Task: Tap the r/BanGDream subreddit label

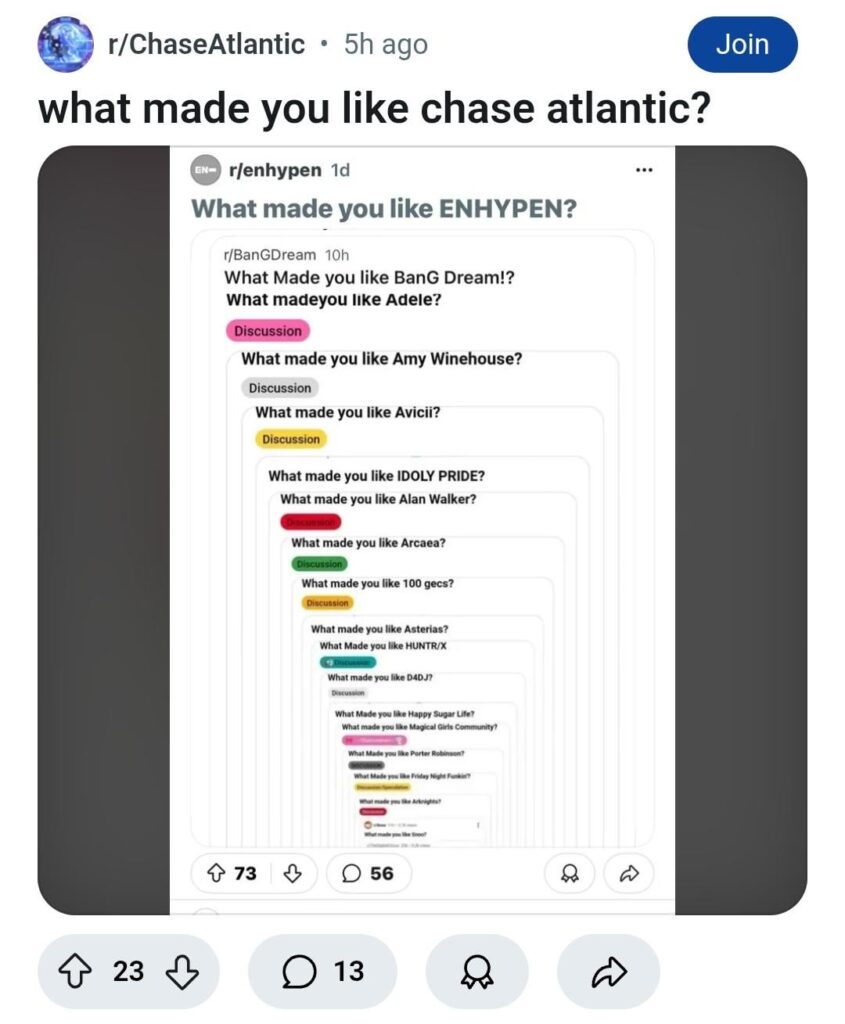Action: (269, 255)
